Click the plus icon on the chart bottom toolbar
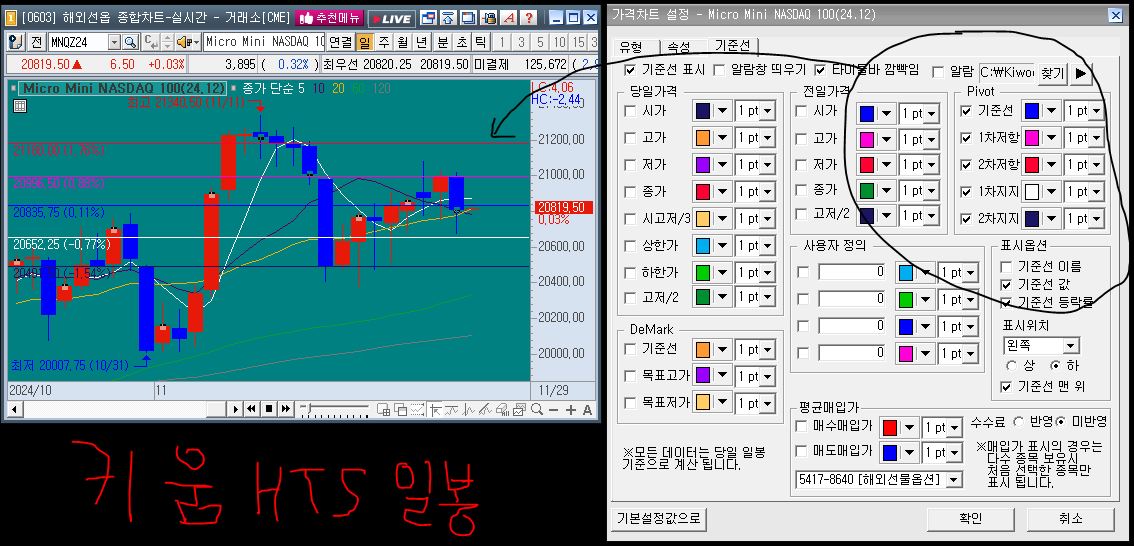The width and height of the screenshot is (1134, 546). (570, 409)
